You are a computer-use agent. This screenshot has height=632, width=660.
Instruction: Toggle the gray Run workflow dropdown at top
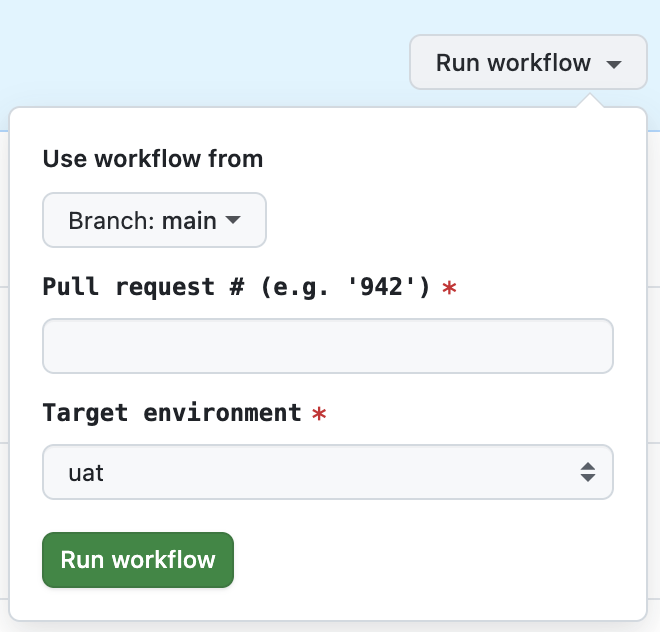click(x=528, y=63)
